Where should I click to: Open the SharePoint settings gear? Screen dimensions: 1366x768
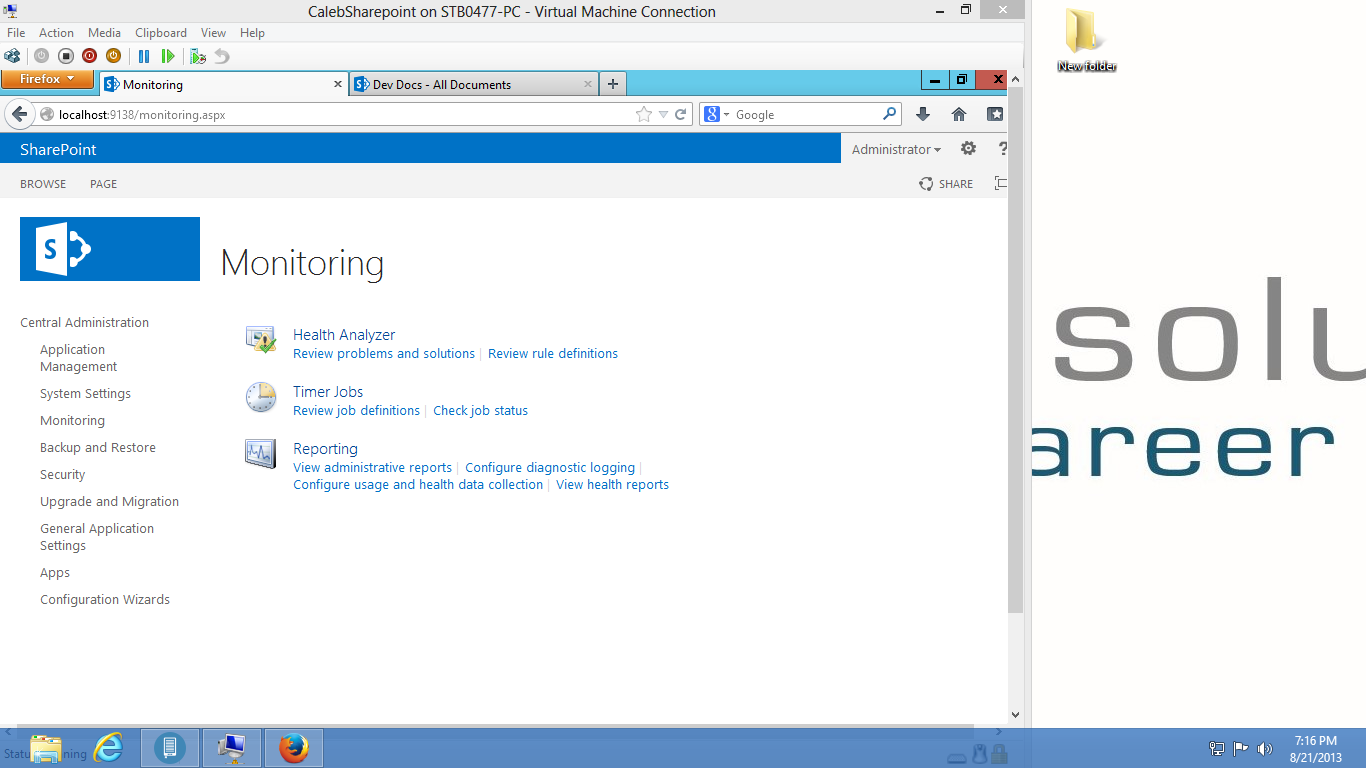tap(968, 149)
